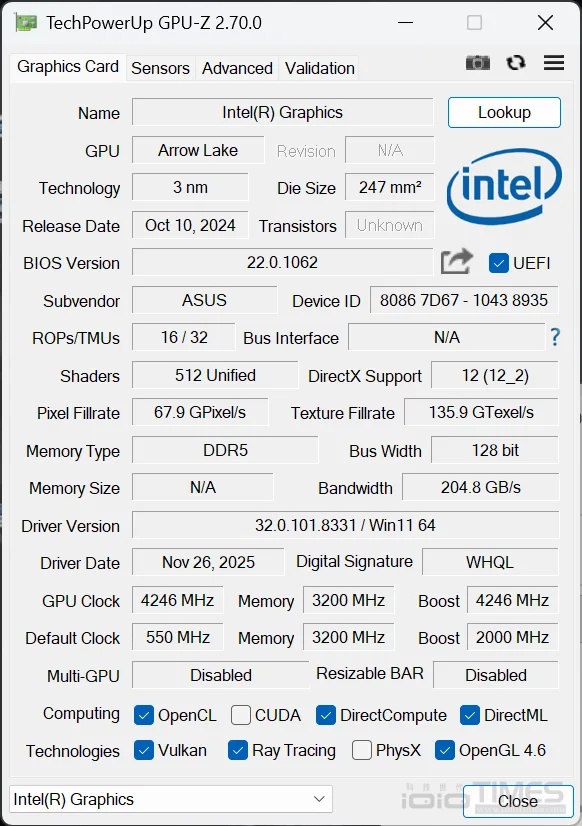Enable the CUDA checkbox
582x826 pixels.
pos(241,715)
